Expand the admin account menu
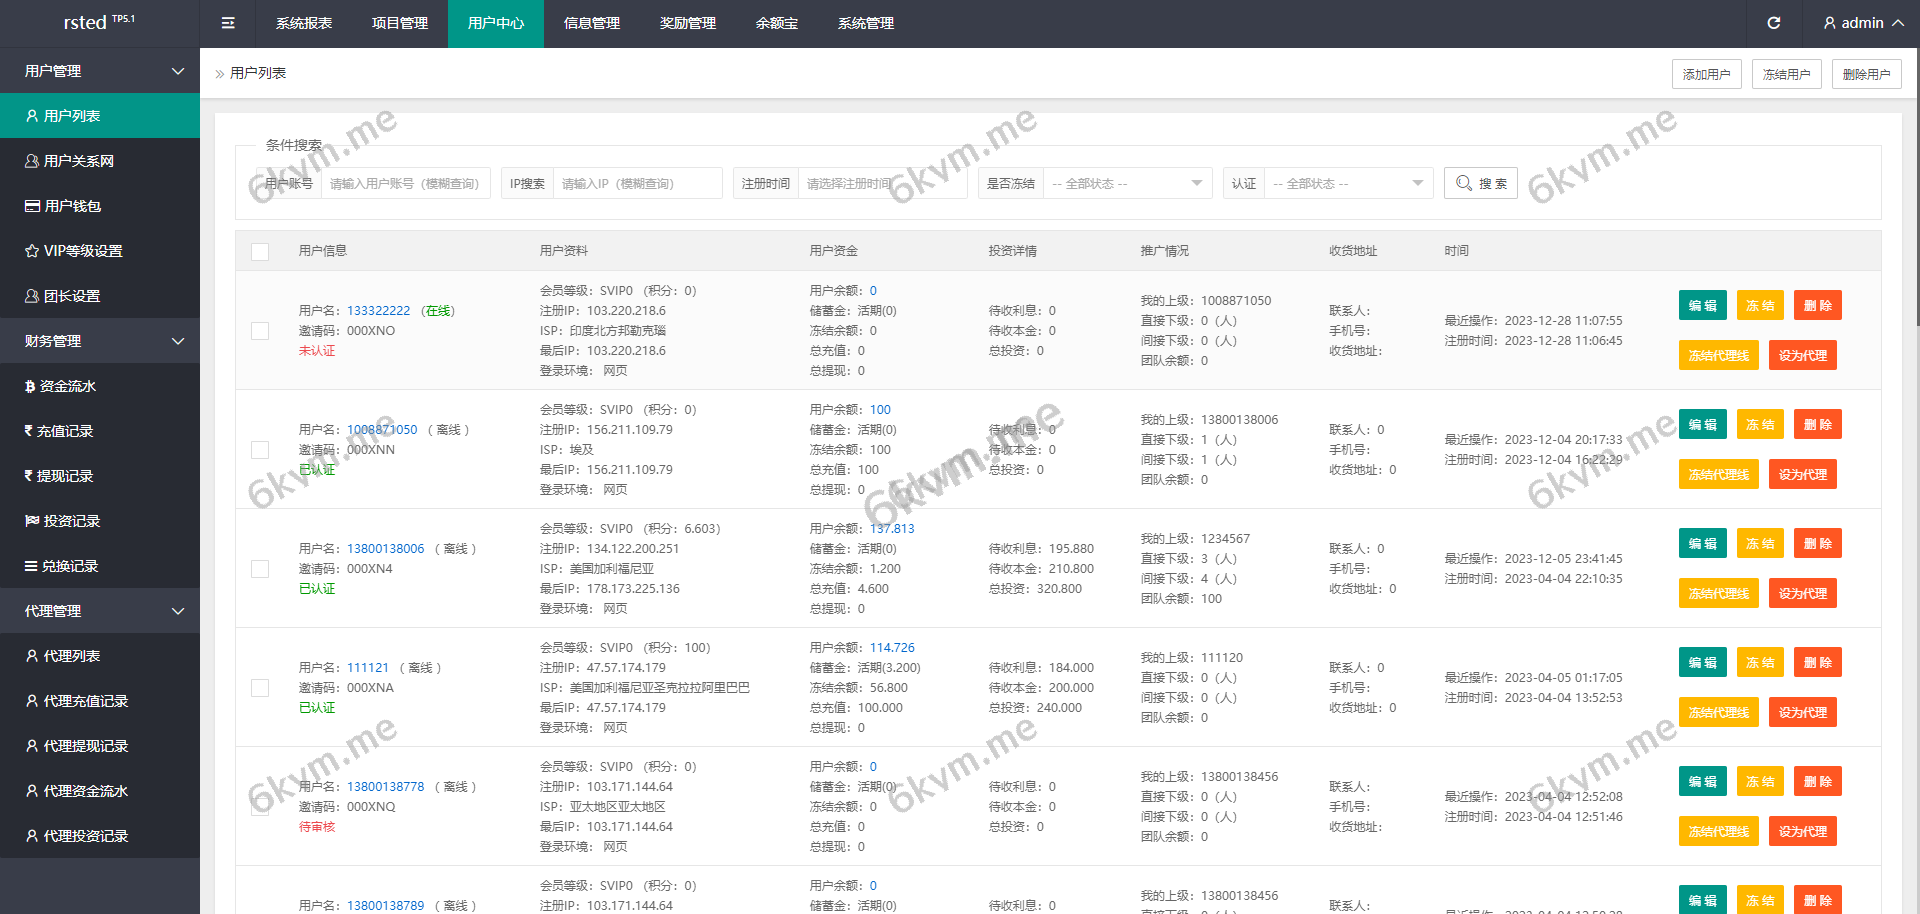Image resolution: width=1920 pixels, height=914 pixels. click(x=1863, y=23)
